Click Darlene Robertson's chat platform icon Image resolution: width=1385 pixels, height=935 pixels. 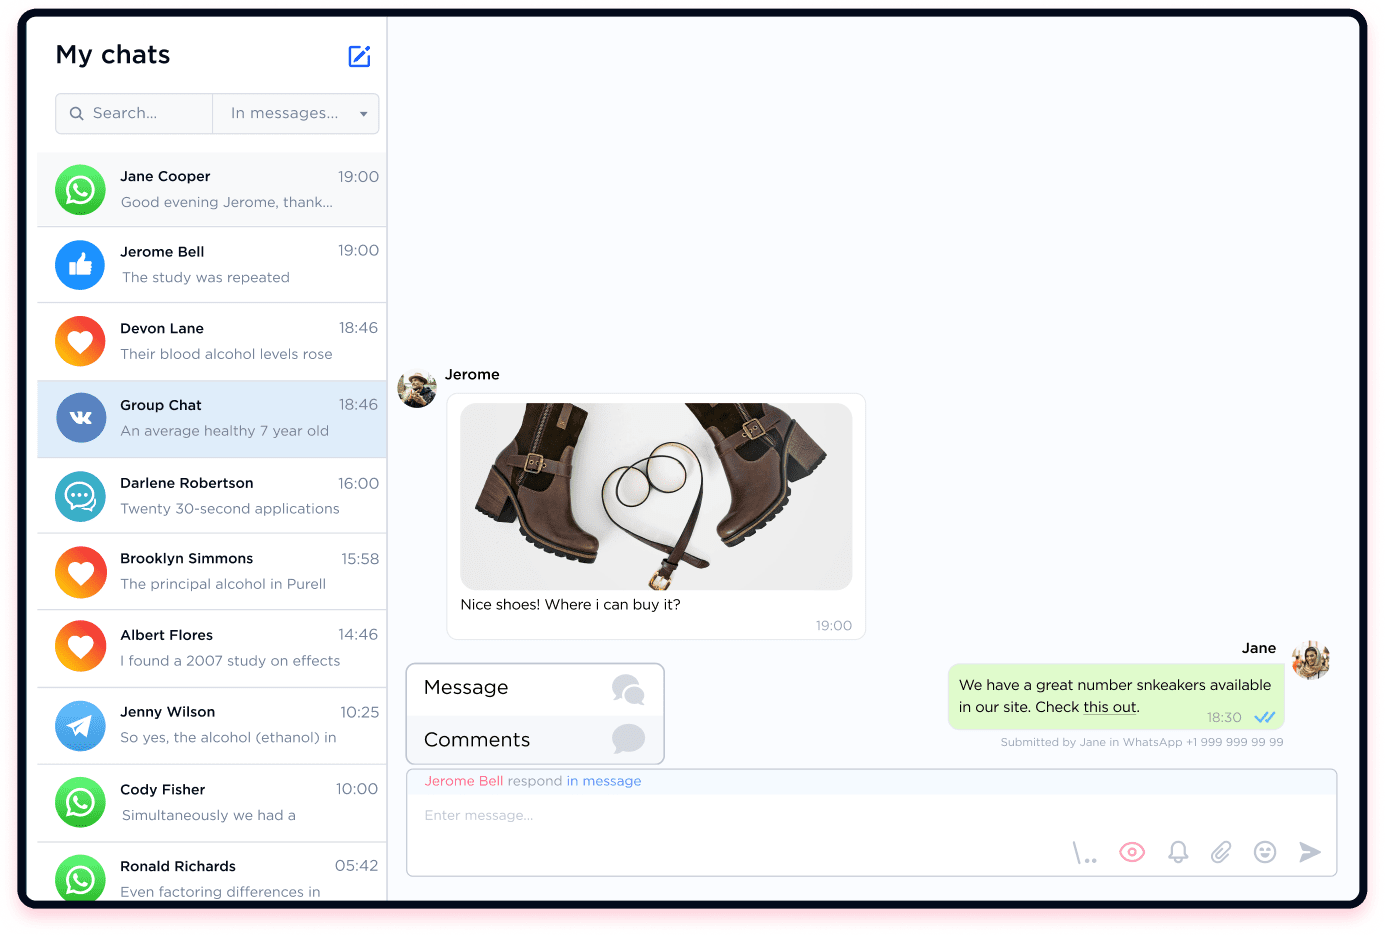(x=80, y=495)
